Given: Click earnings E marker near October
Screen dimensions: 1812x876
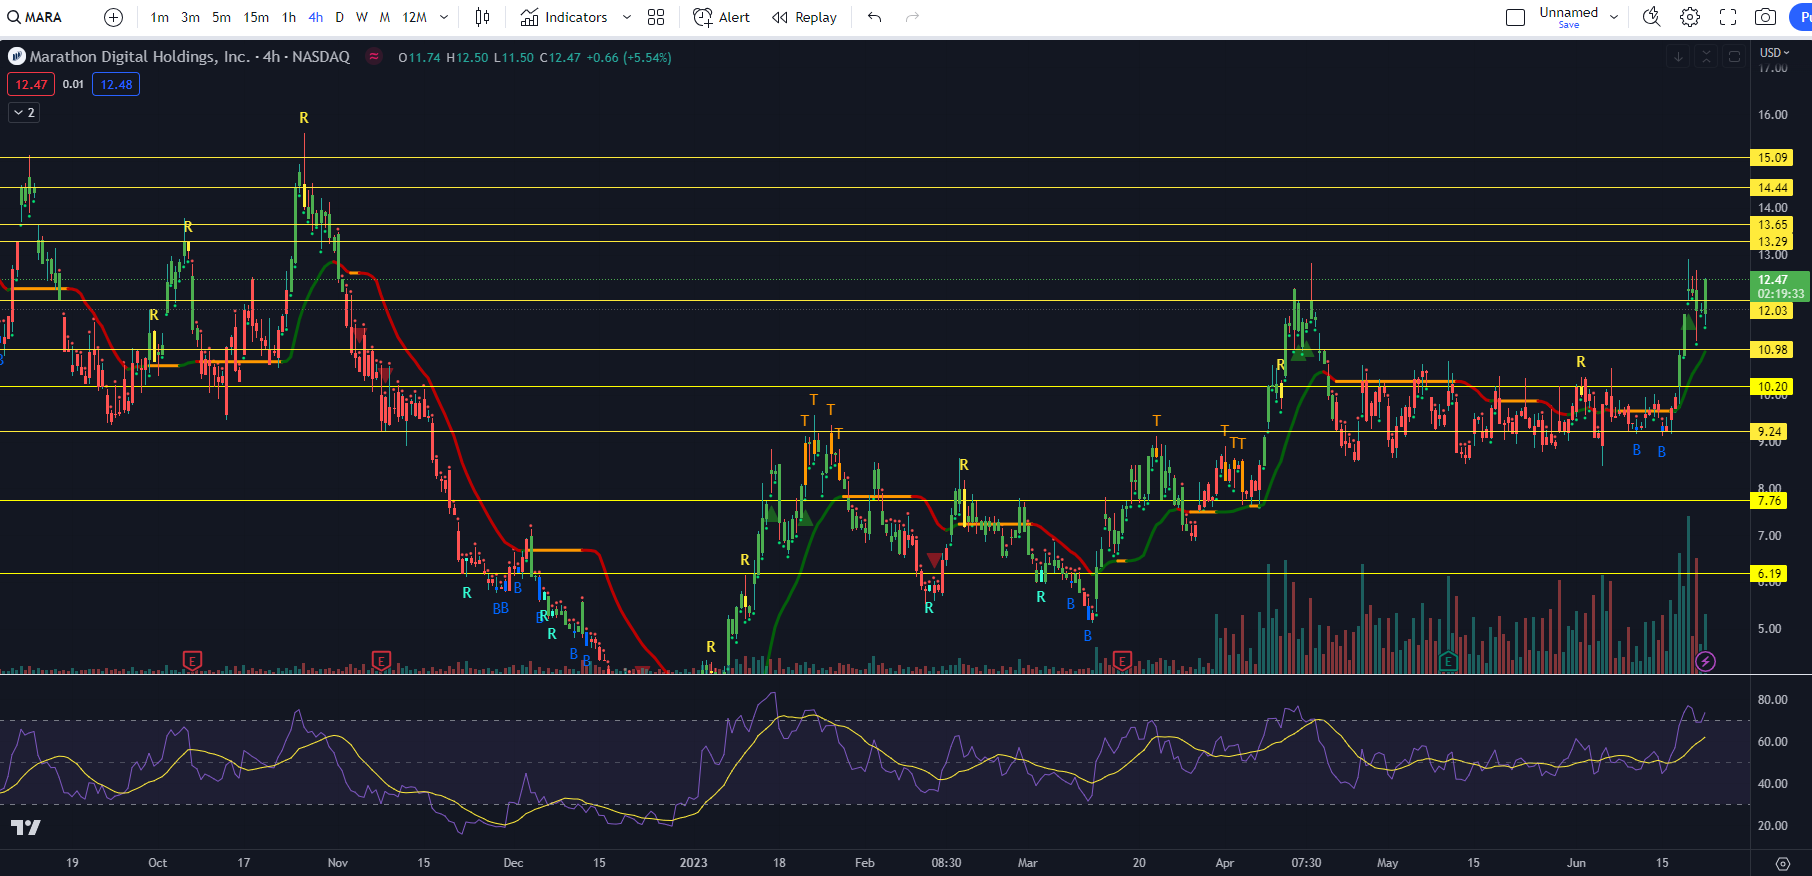Looking at the screenshot, I should [x=193, y=660].
